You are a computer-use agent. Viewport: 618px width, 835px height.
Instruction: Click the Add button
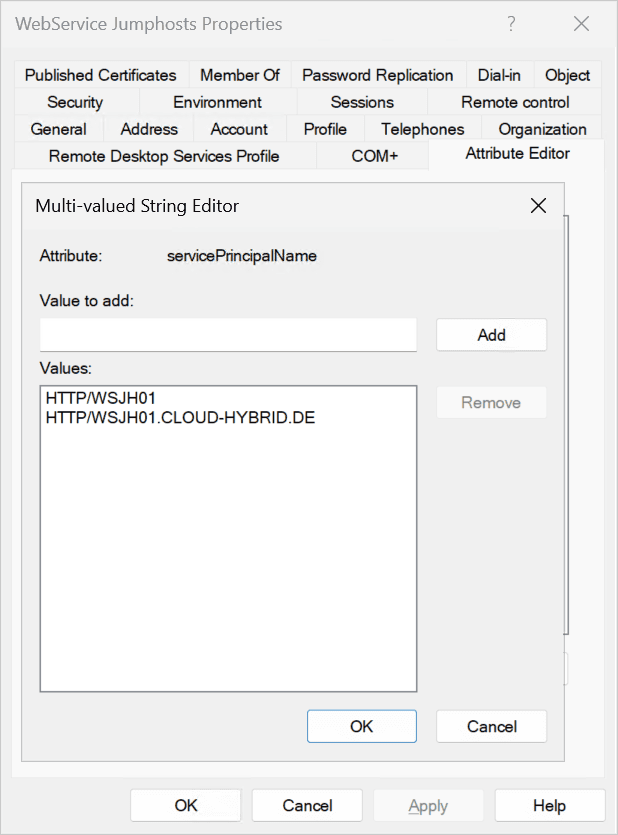pyautogui.click(x=491, y=335)
